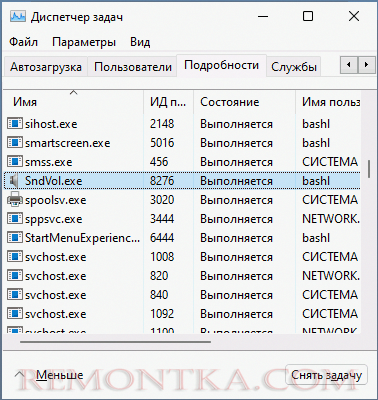Select the spoolsv.exe process name
Image resolution: width=378 pixels, height=400 pixels.
56,200
